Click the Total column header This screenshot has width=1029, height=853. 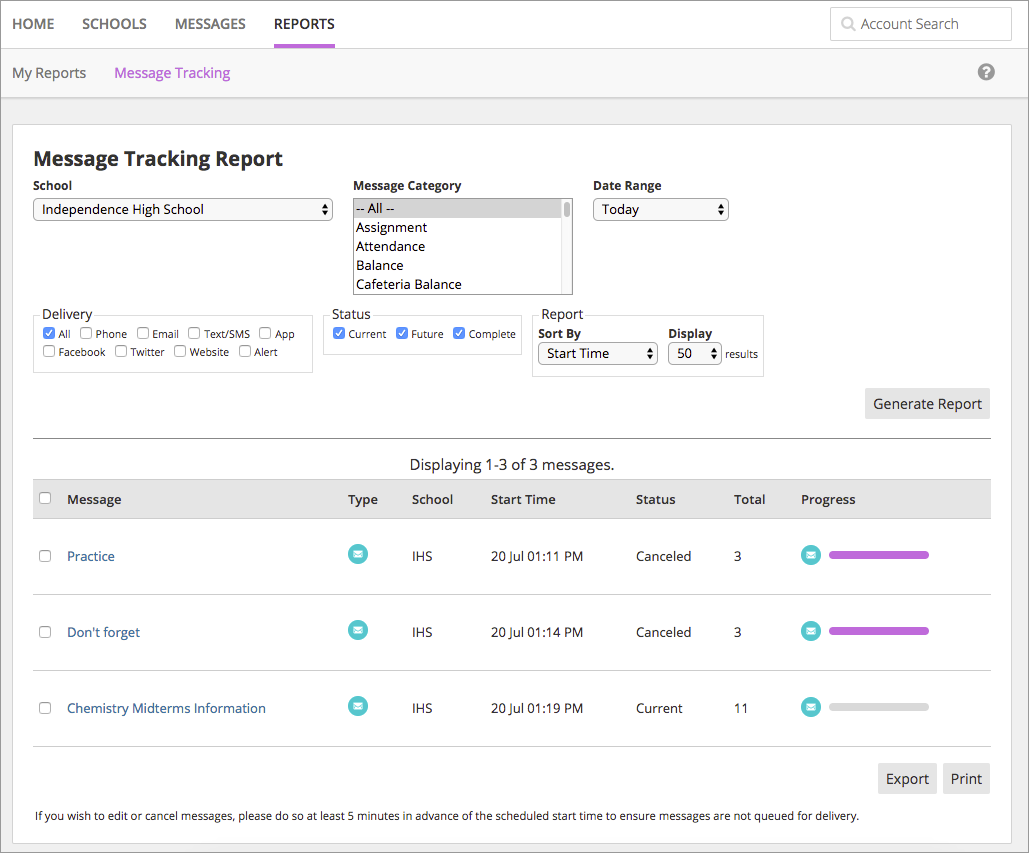point(749,499)
